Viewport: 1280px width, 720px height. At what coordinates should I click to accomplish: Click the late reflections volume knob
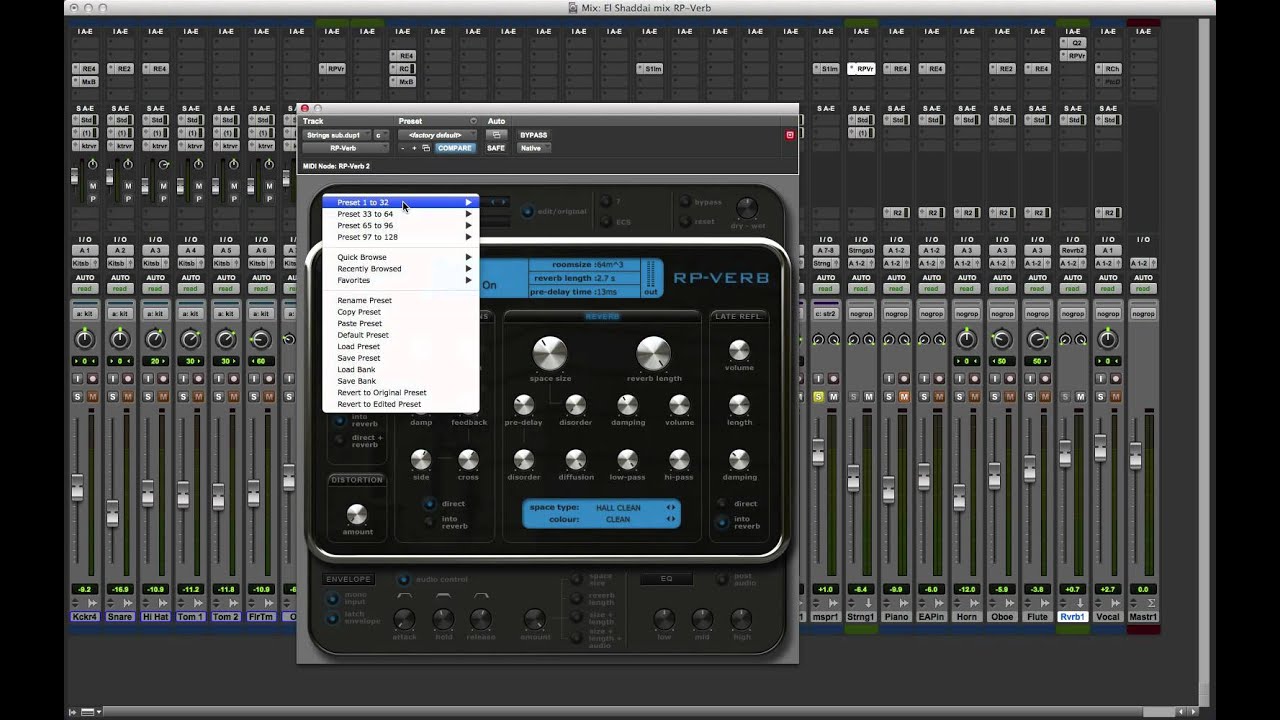click(739, 350)
